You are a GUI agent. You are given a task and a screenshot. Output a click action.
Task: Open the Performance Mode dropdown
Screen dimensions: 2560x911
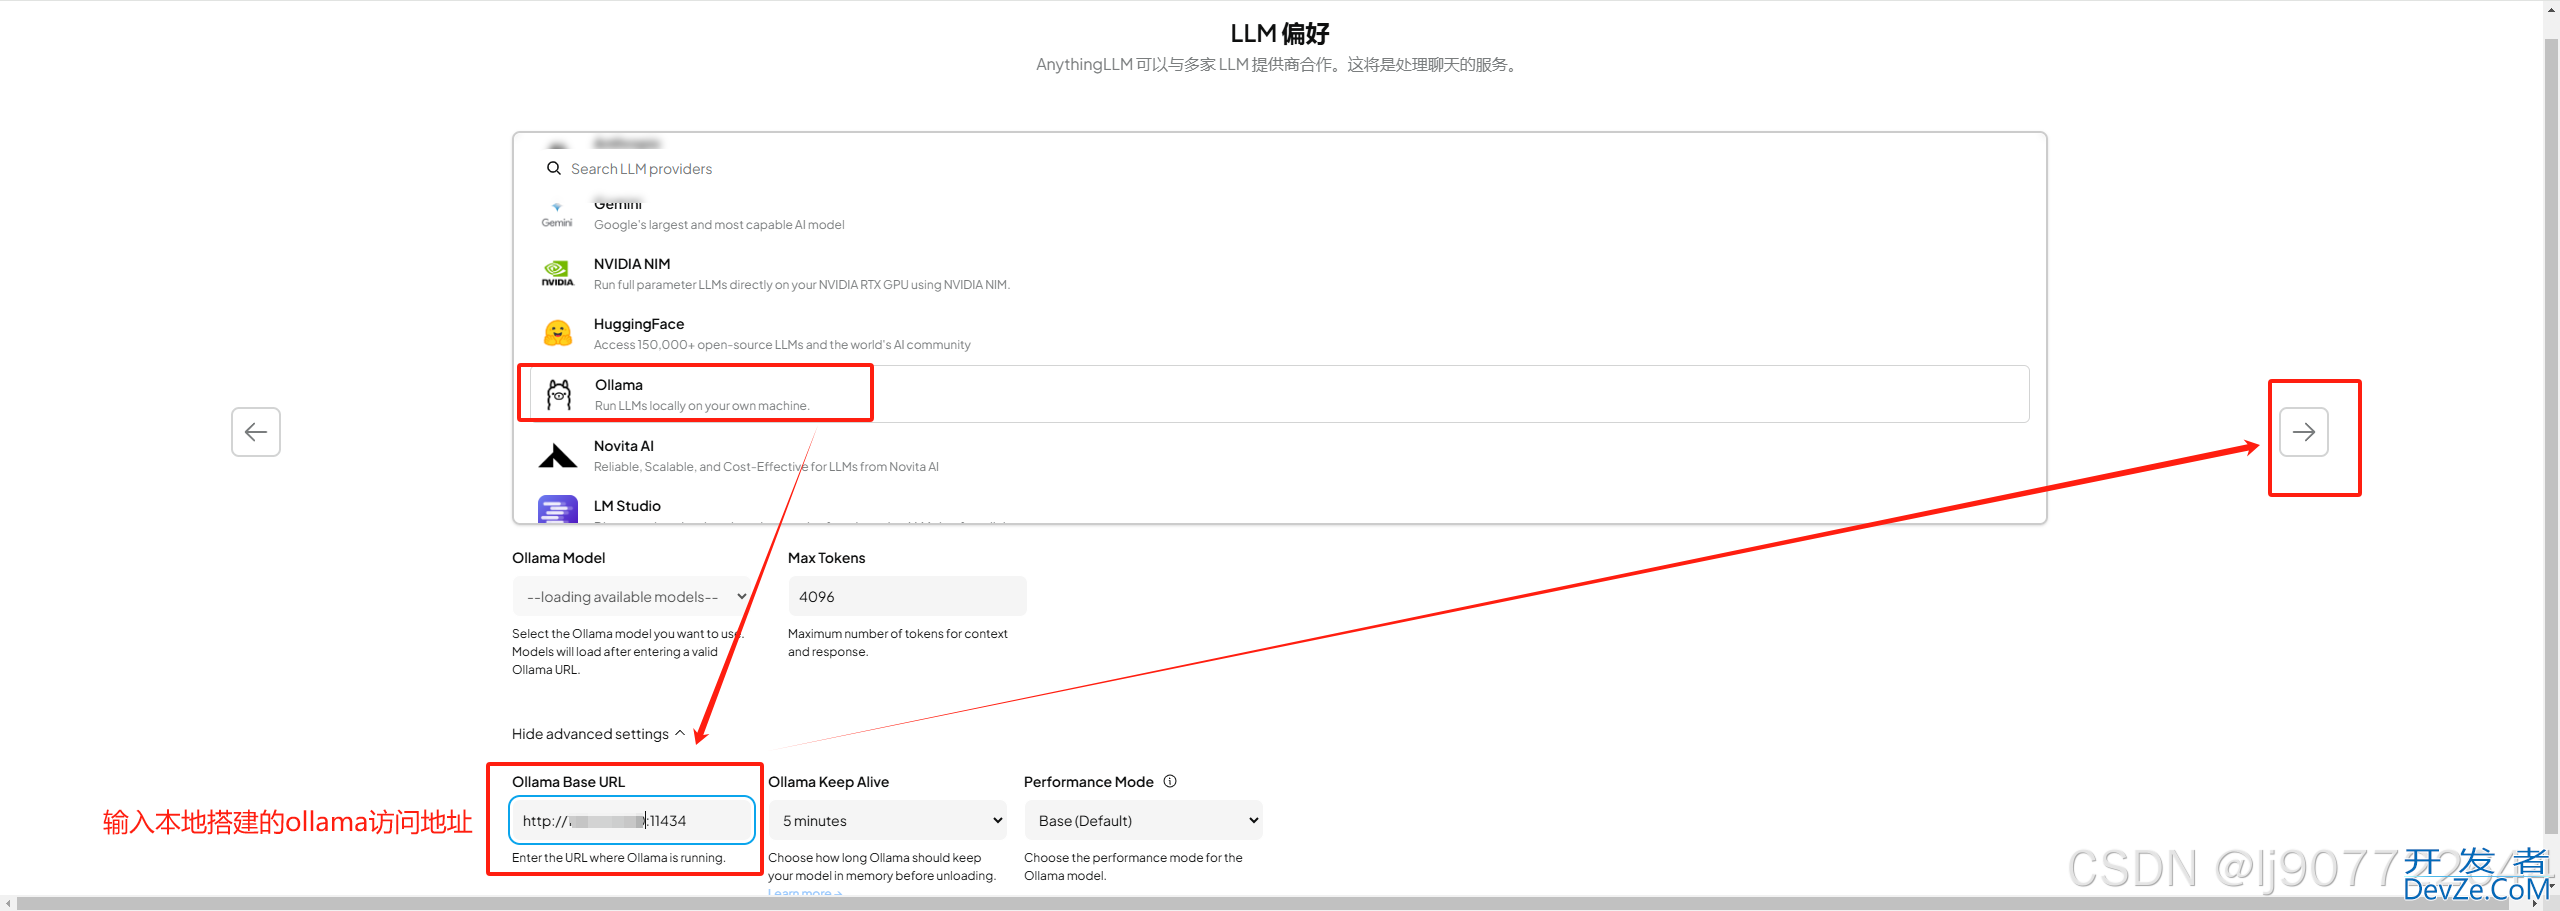(1144, 820)
